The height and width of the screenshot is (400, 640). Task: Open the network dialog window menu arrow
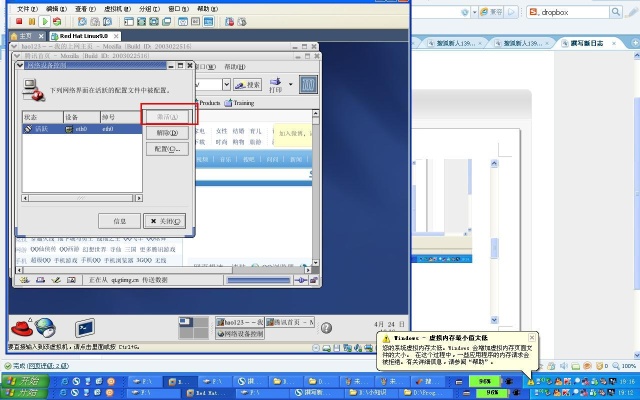point(20,65)
